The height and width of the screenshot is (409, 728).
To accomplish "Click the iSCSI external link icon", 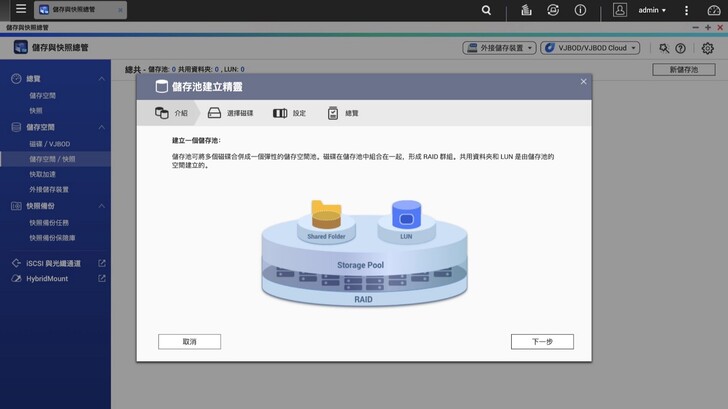I will click(102, 263).
